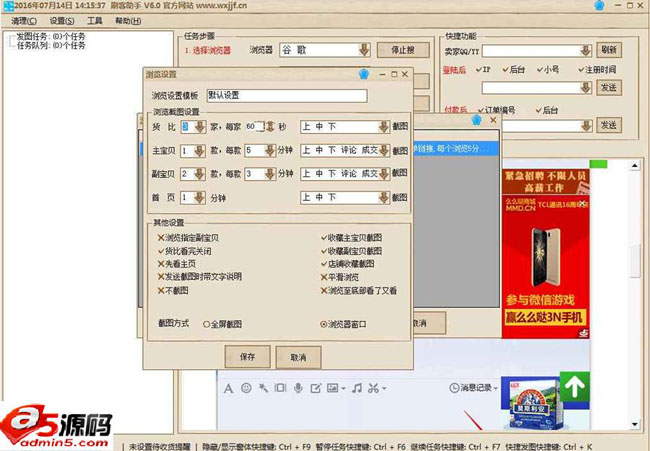This screenshot has height=451, width=650.
Task: Click the 保存 button
Action: 247,357
